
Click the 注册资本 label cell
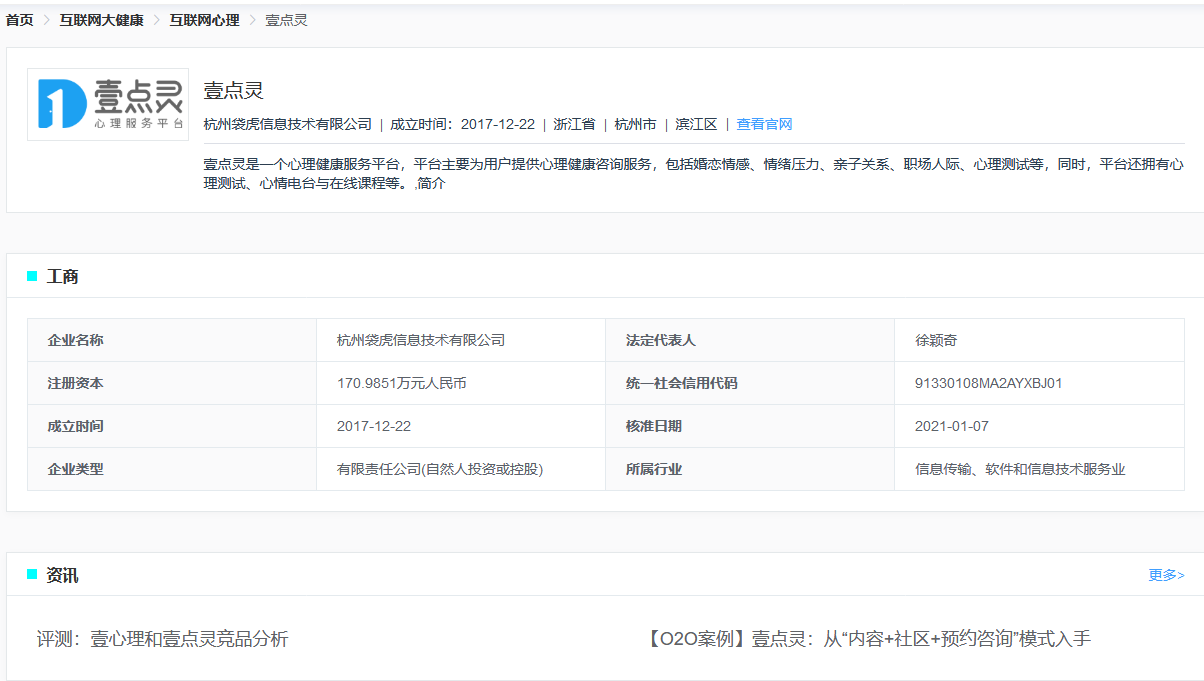pos(172,383)
